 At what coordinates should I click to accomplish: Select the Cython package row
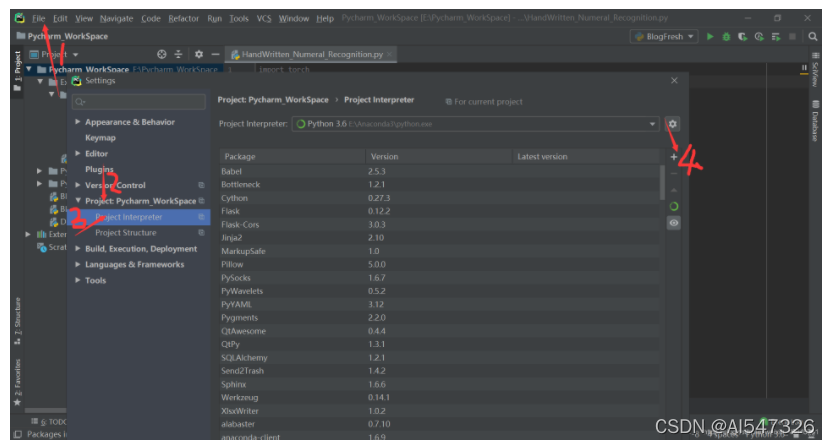coord(439,198)
